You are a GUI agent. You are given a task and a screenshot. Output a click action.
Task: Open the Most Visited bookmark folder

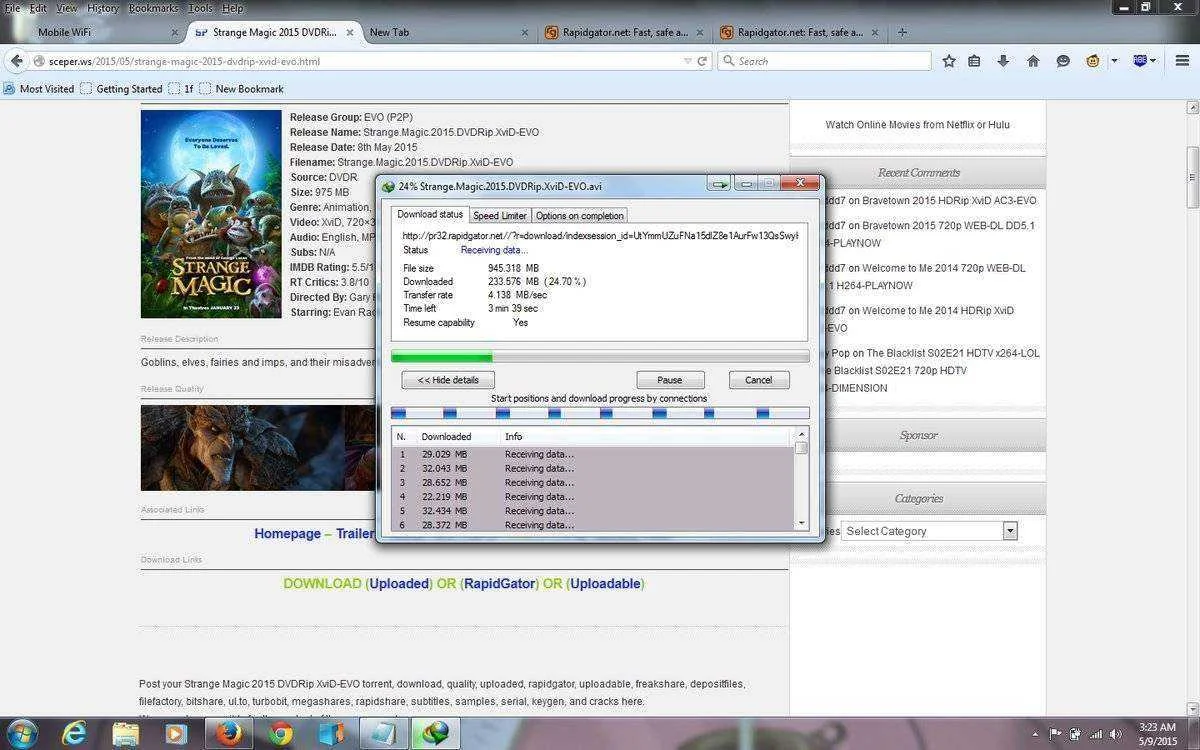tap(39, 89)
